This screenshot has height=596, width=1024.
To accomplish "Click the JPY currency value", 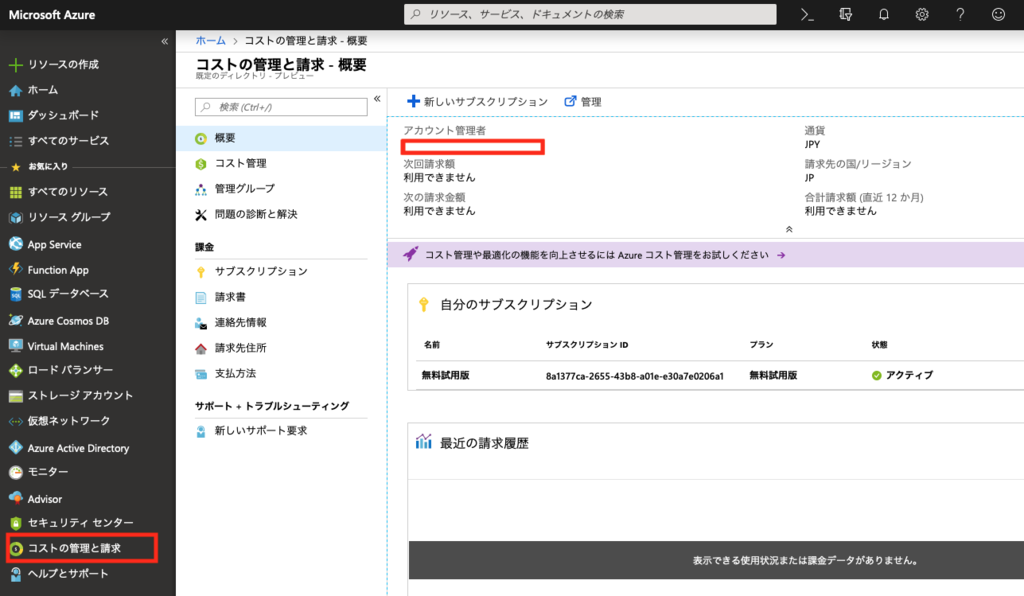I will (x=812, y=144).
